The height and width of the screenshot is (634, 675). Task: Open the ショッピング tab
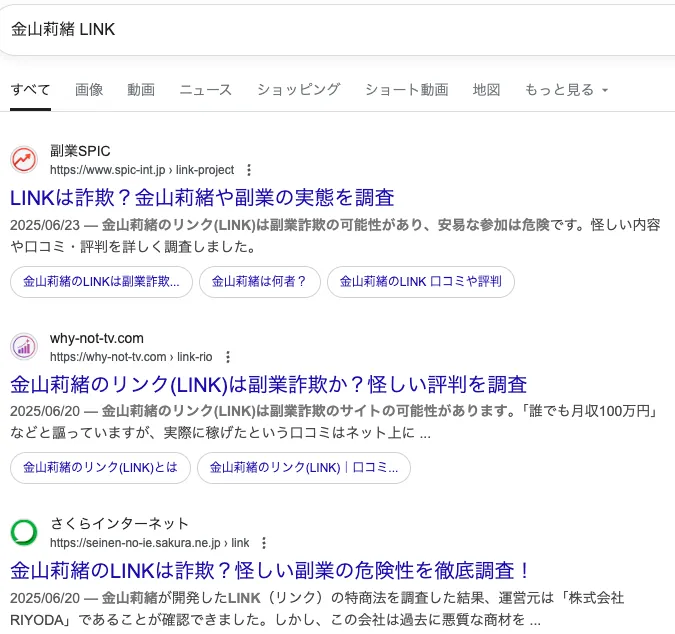click(x=299, y=90)
